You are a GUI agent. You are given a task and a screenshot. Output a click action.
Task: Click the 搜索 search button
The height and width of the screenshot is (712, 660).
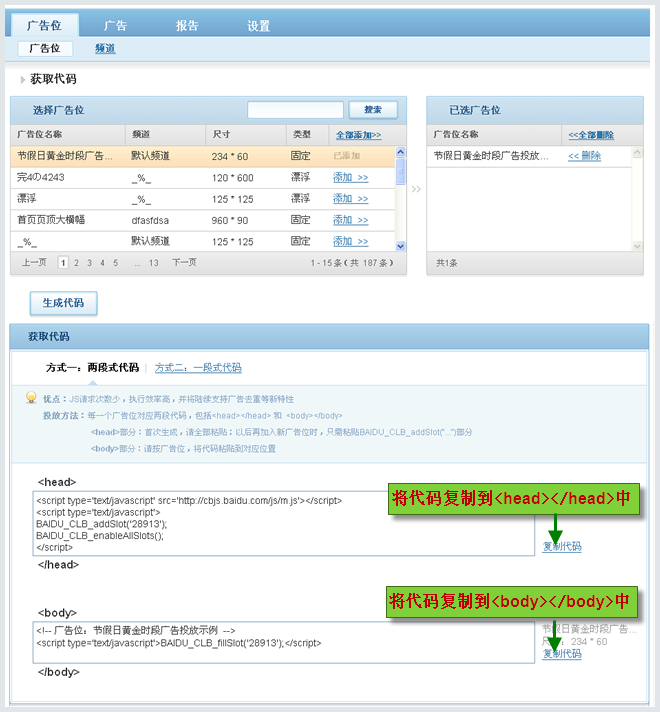(x=373, y=110)
